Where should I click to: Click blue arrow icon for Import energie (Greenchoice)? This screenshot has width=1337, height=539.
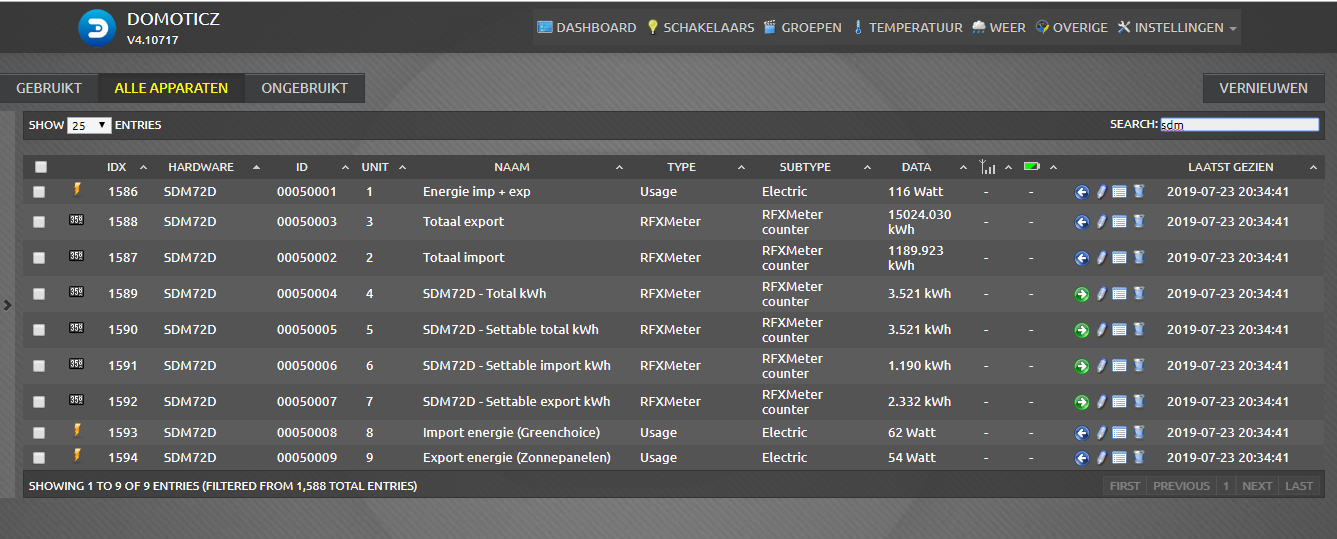click(1081, 433)
